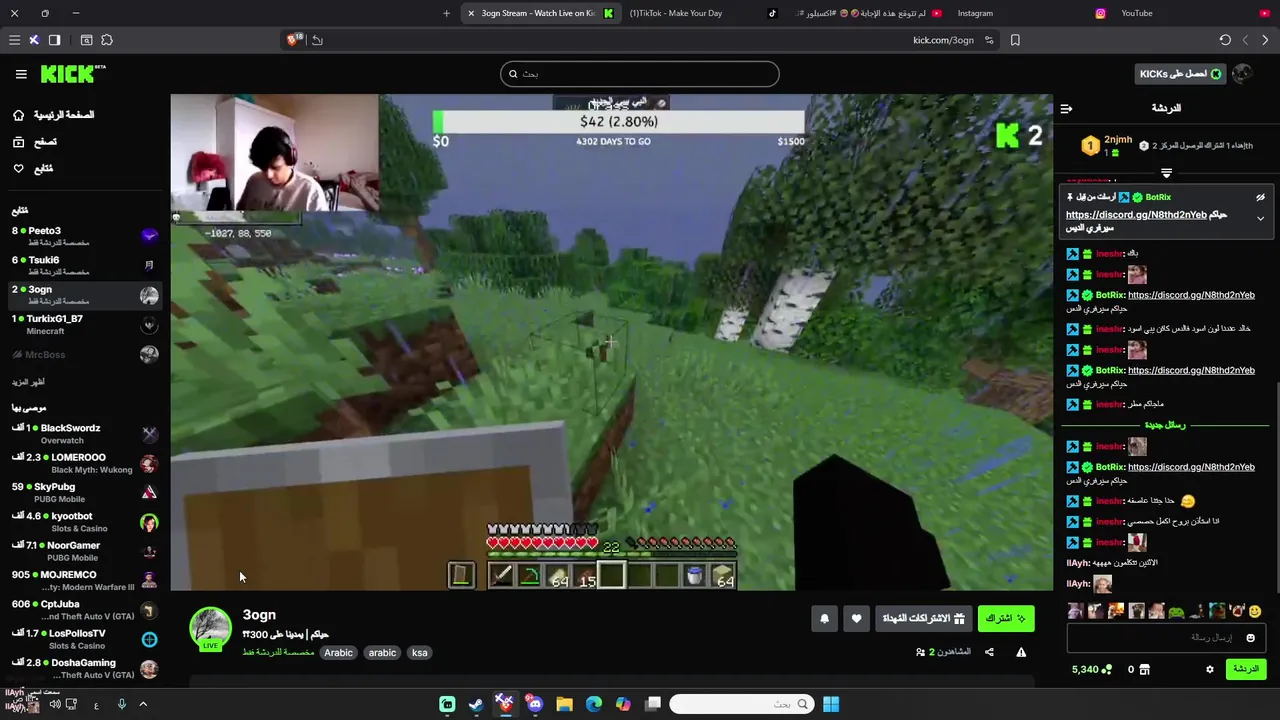Hide the pinned BotRix message
1280x720 pixels.
click(1260, 198)
